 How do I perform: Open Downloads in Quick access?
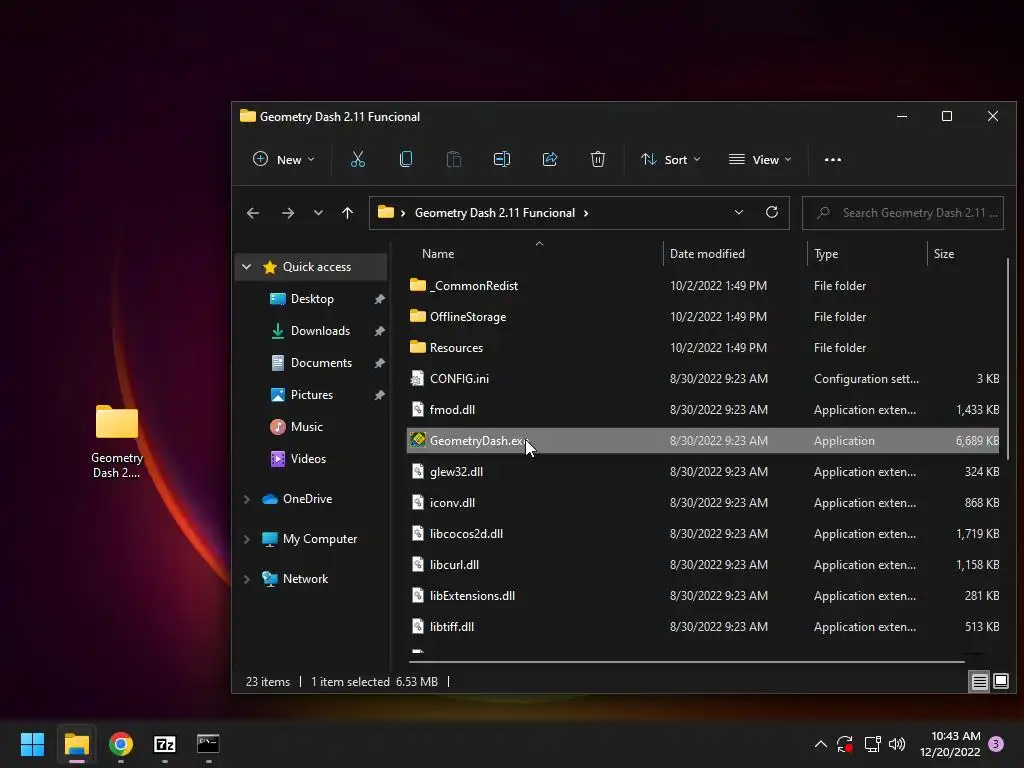click(320, 330)
